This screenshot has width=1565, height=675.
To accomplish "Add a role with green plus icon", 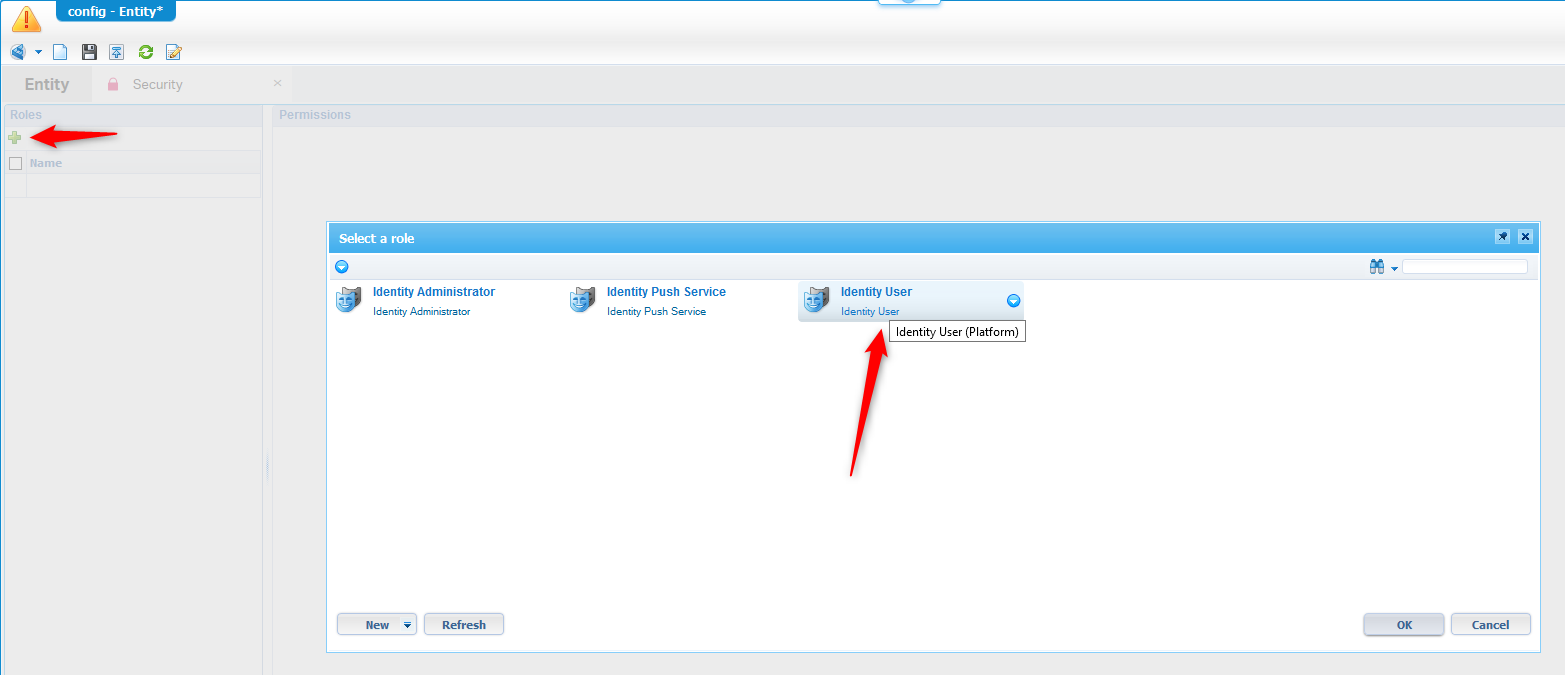I will pyautogui.click(x=14, y=137).
